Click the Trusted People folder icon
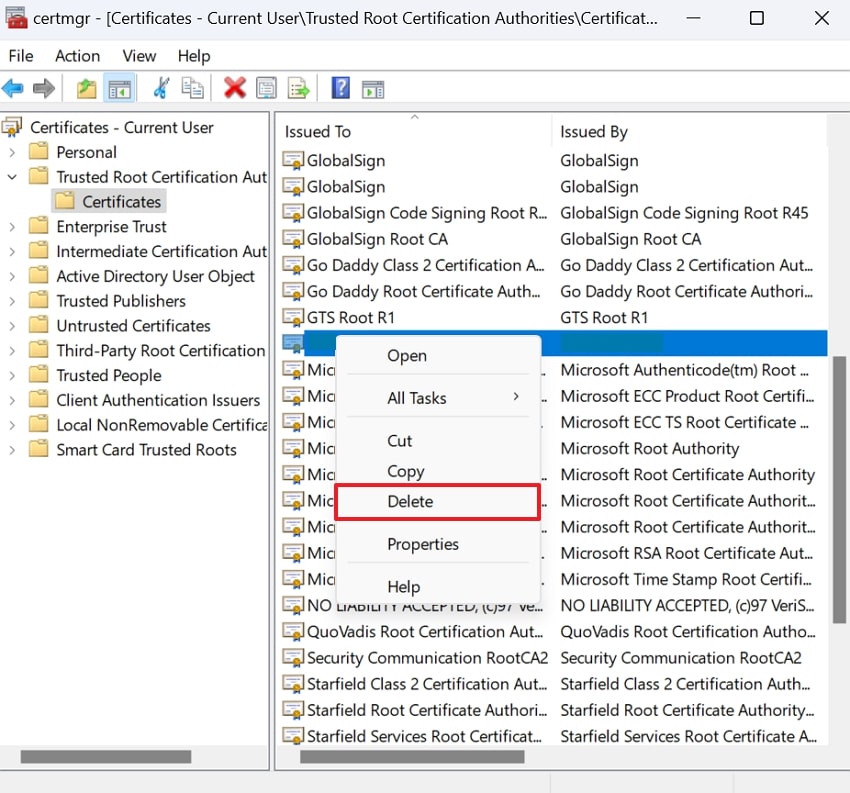The height and width of the screenshot is (793, 850). [x=38, y=374]
